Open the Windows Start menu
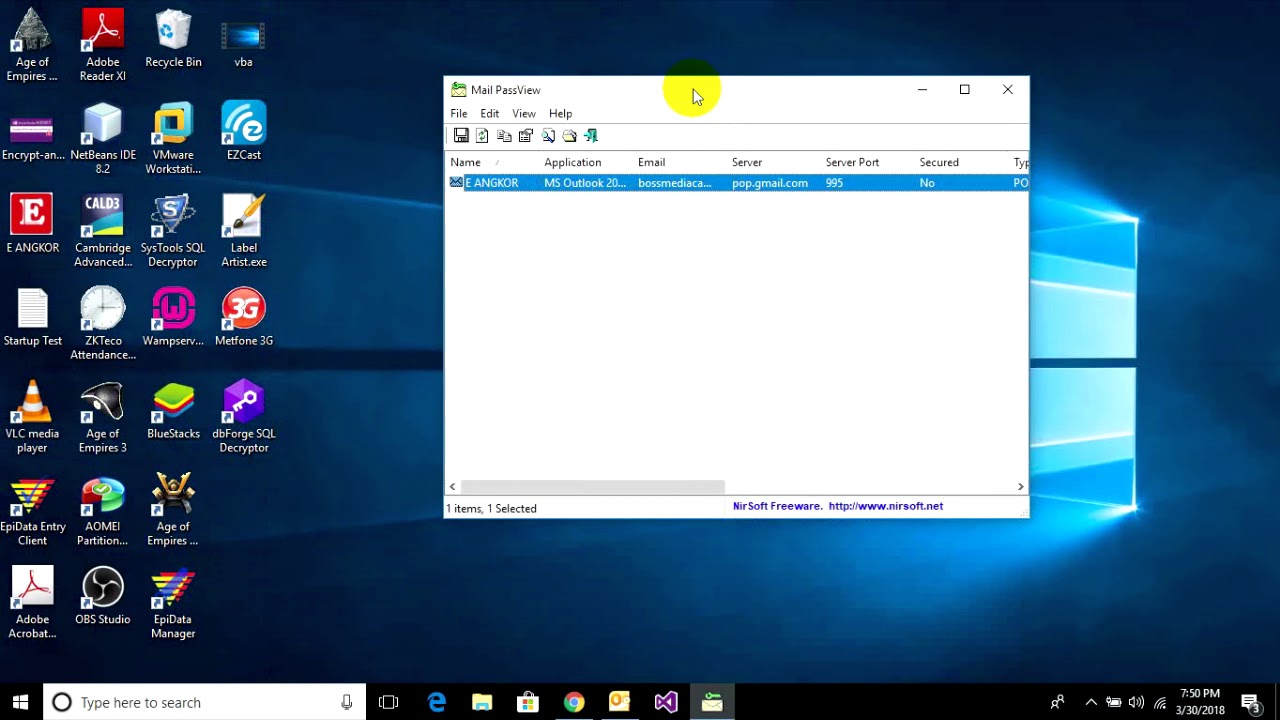 [x=21, y=702]
